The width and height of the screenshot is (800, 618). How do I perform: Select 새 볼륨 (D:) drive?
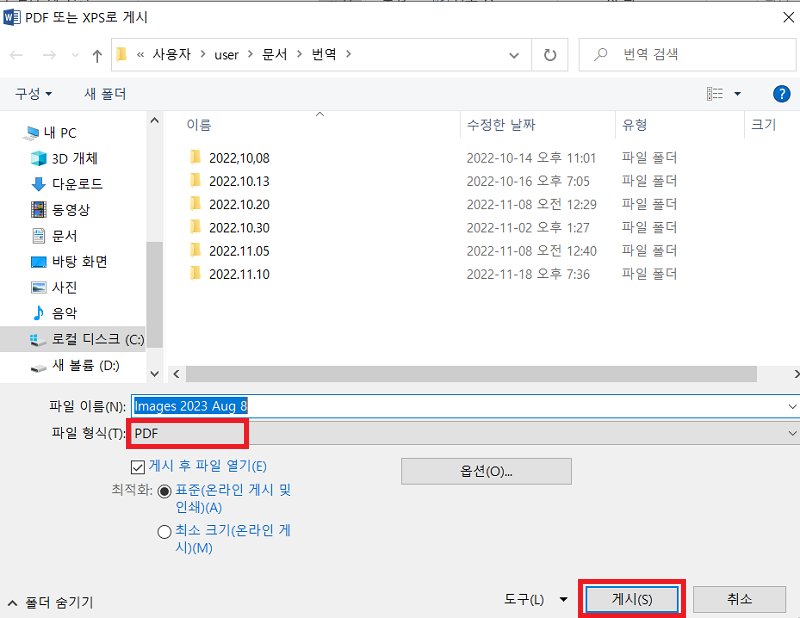coord(86,365)
